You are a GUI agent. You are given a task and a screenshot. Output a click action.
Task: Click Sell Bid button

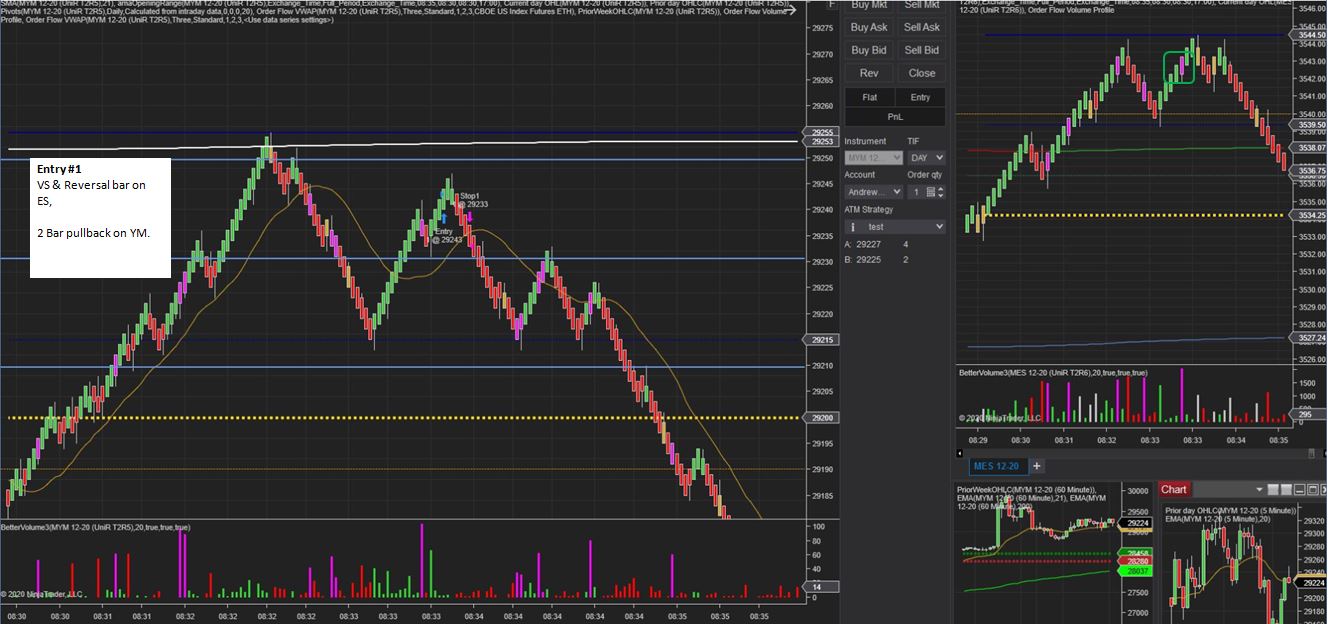click(922, 50)
